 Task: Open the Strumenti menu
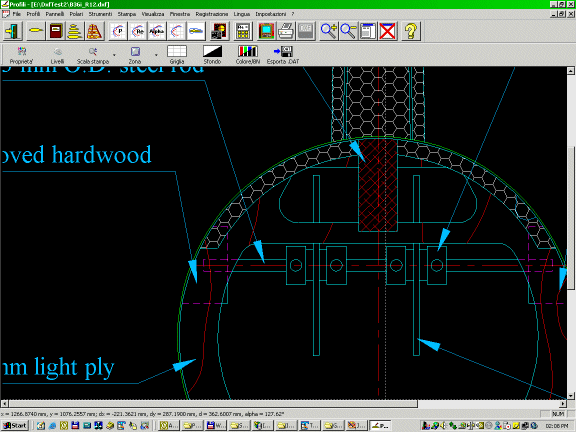coord(100,14)
